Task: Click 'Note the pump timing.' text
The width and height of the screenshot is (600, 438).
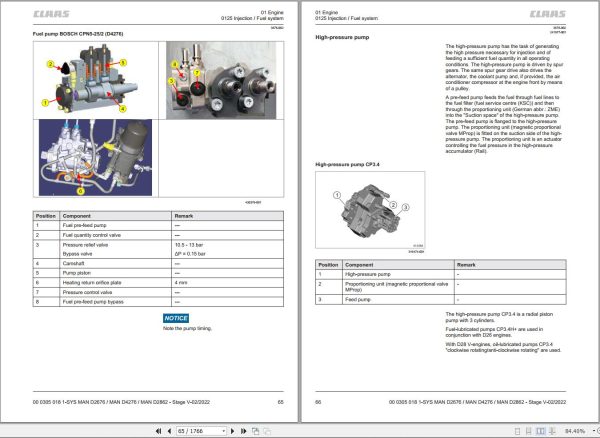Action: tap(188, 329)
